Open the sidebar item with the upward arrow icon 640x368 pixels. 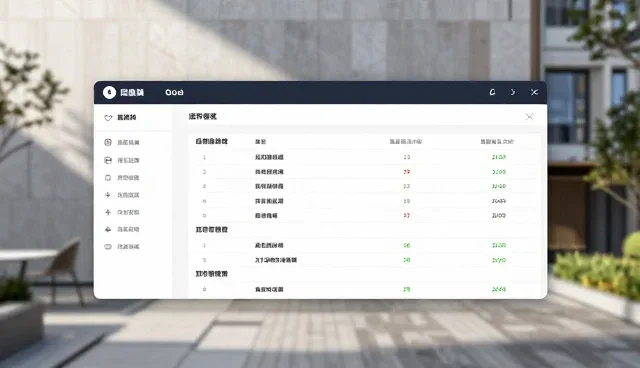(x=122, y=212)
